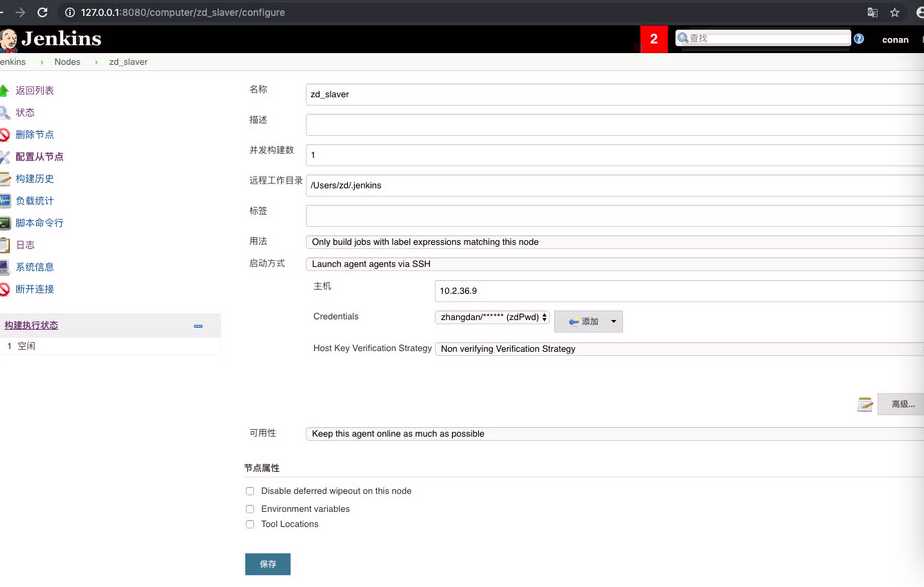Click the browser address bar URL
The image size is (924, 587).
pyautogui.click(x=183, y=12)
